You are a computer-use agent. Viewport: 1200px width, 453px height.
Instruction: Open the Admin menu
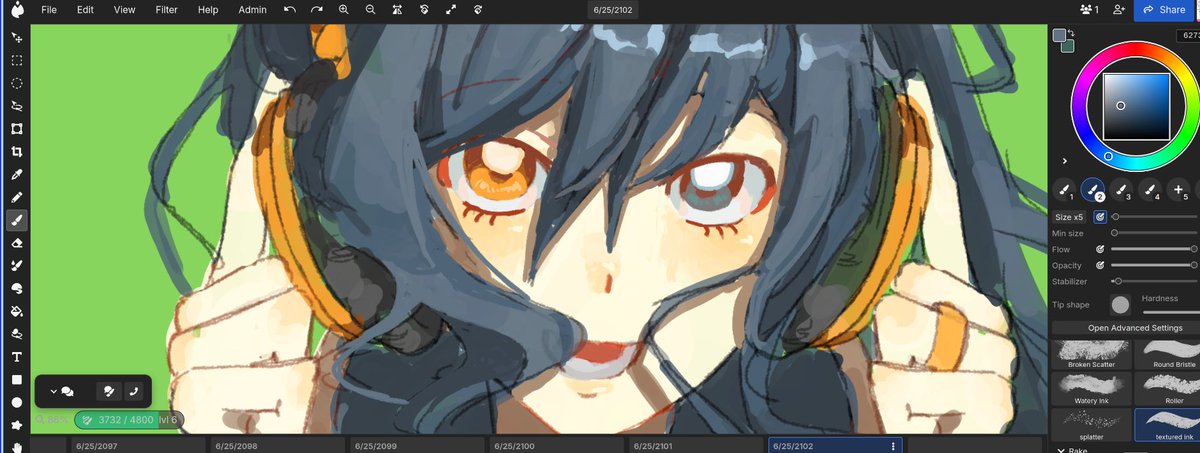click(252, 9)
